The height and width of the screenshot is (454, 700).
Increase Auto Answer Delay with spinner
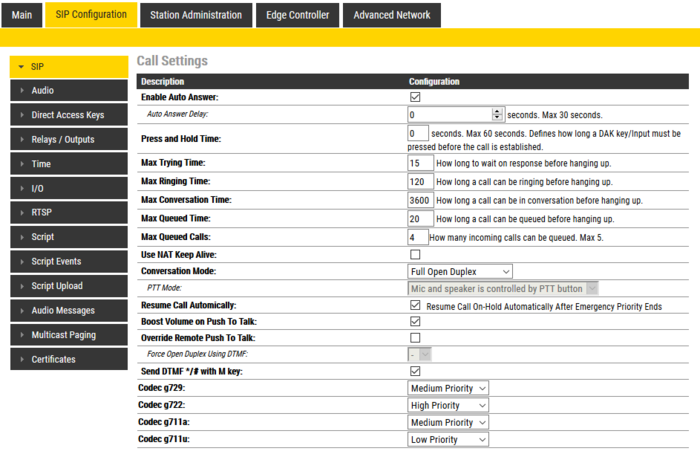(497, 111)
